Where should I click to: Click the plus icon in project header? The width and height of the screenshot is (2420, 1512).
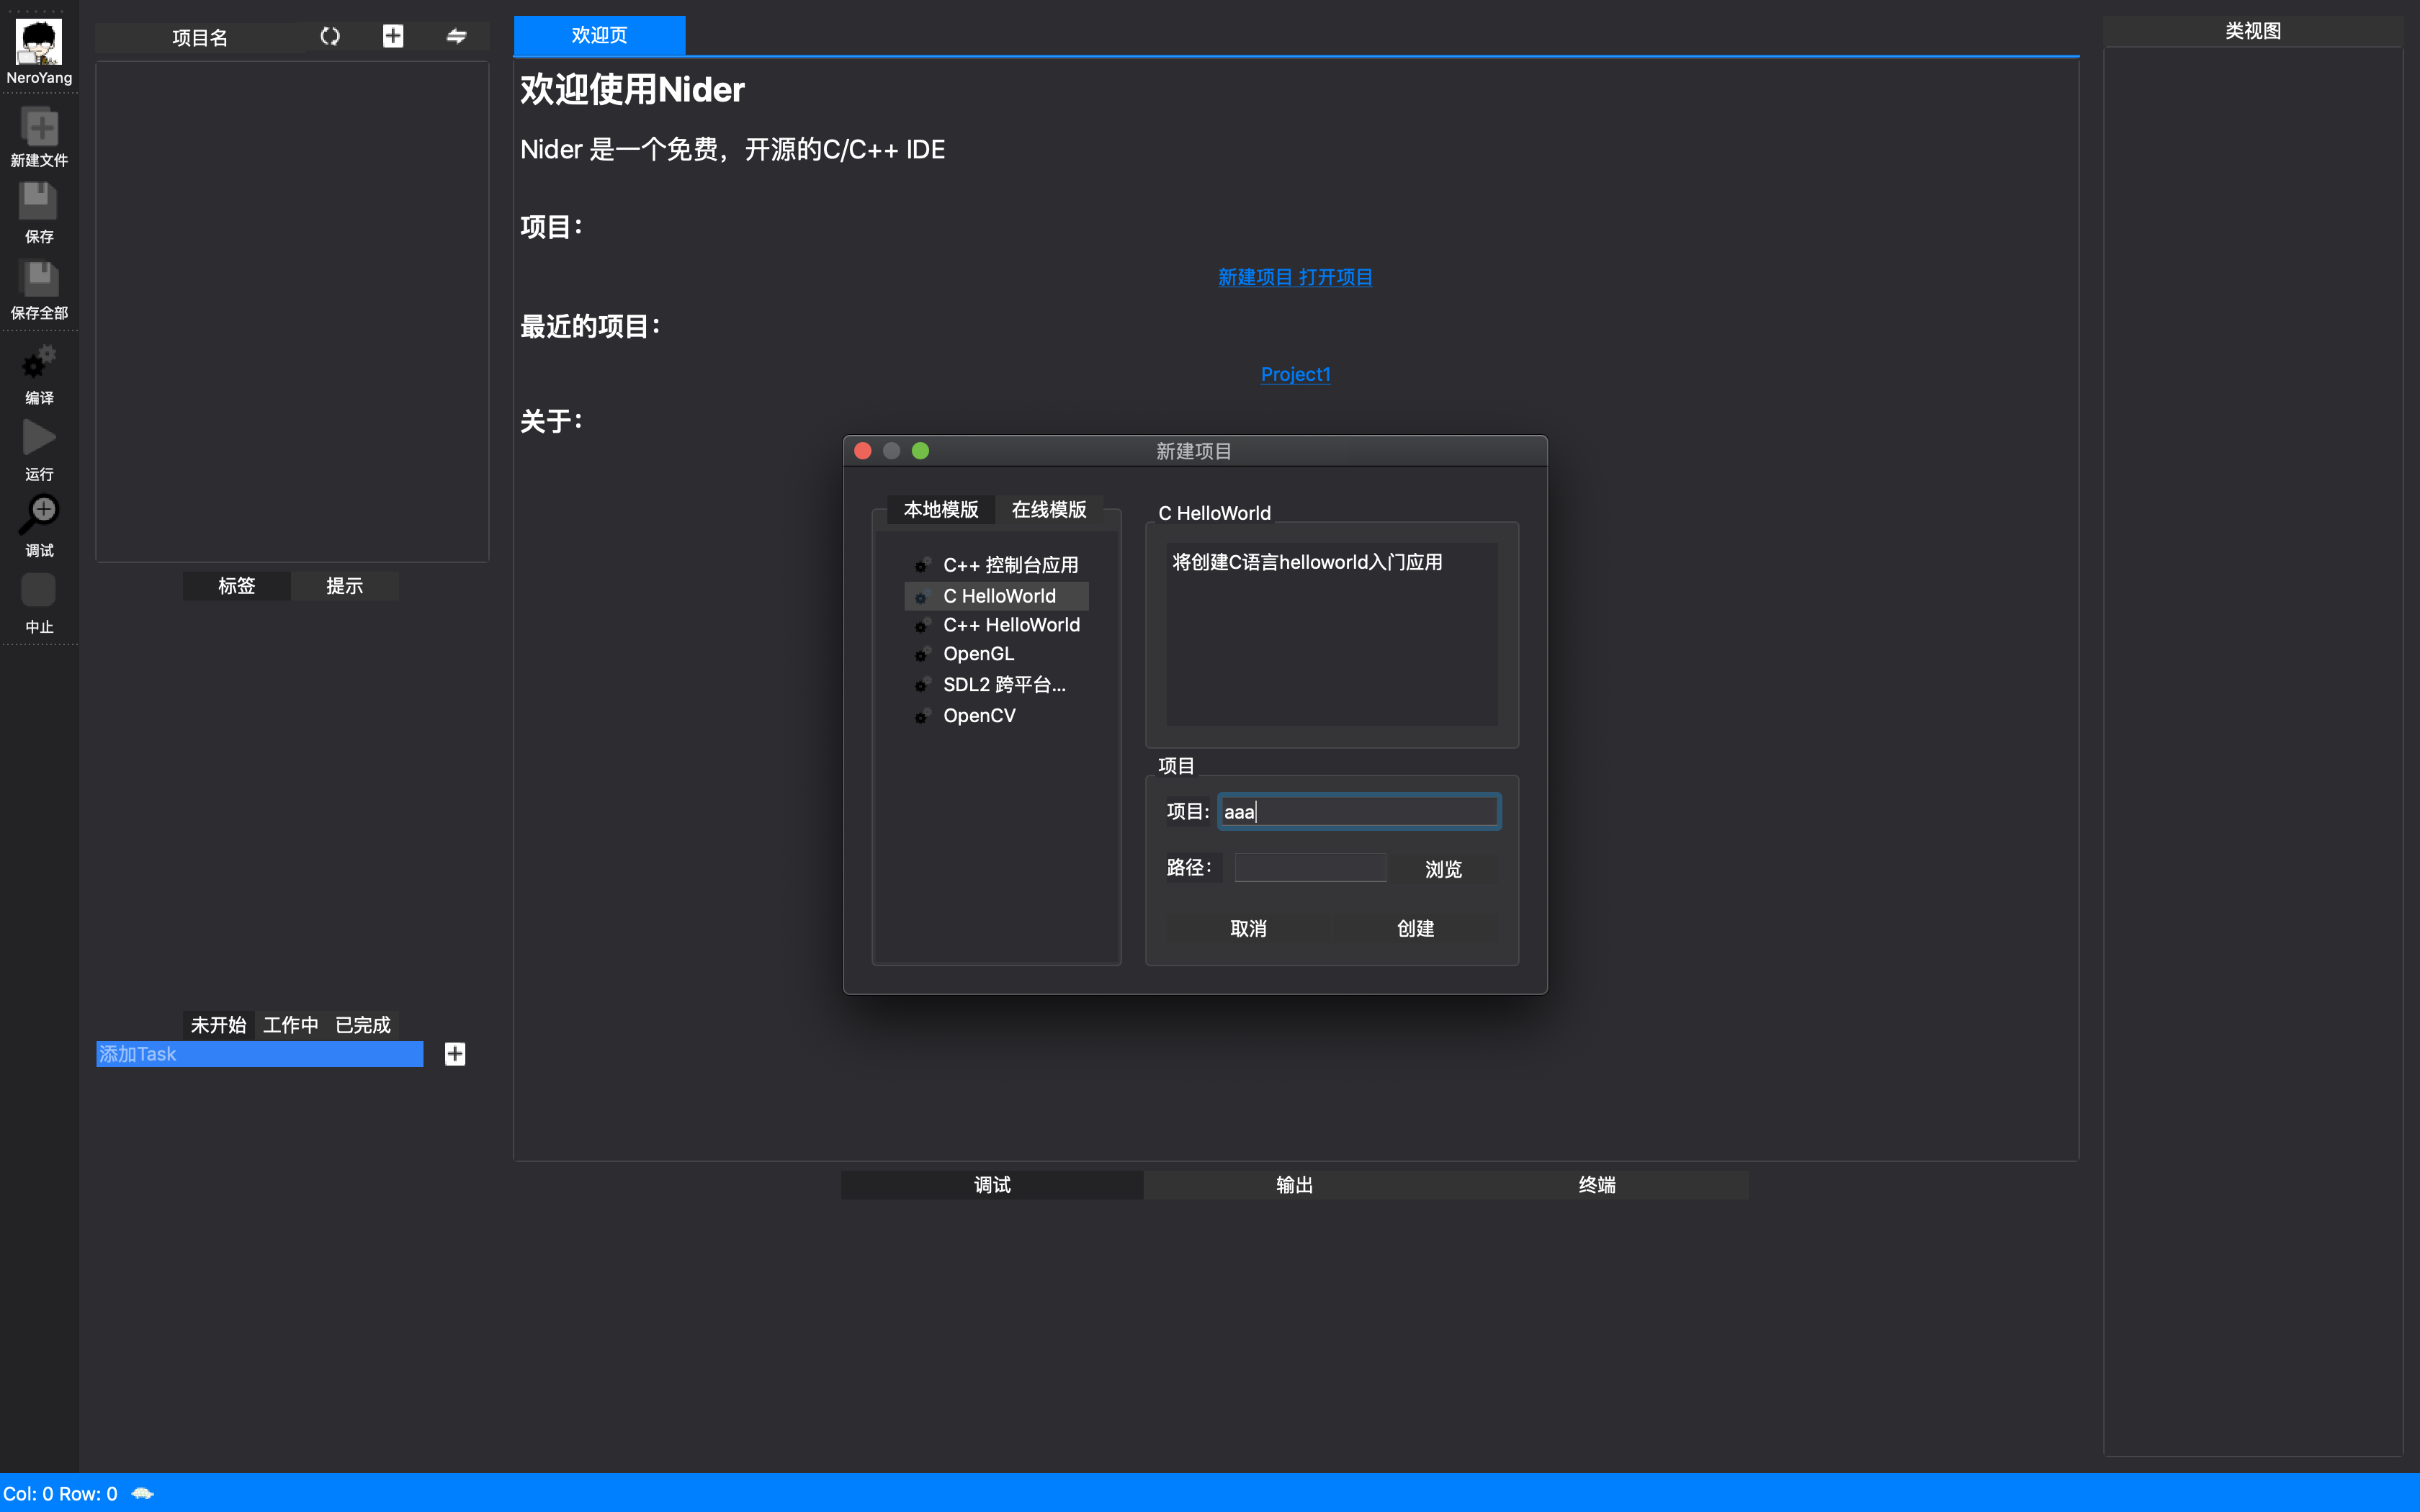[x=393, y=37]
